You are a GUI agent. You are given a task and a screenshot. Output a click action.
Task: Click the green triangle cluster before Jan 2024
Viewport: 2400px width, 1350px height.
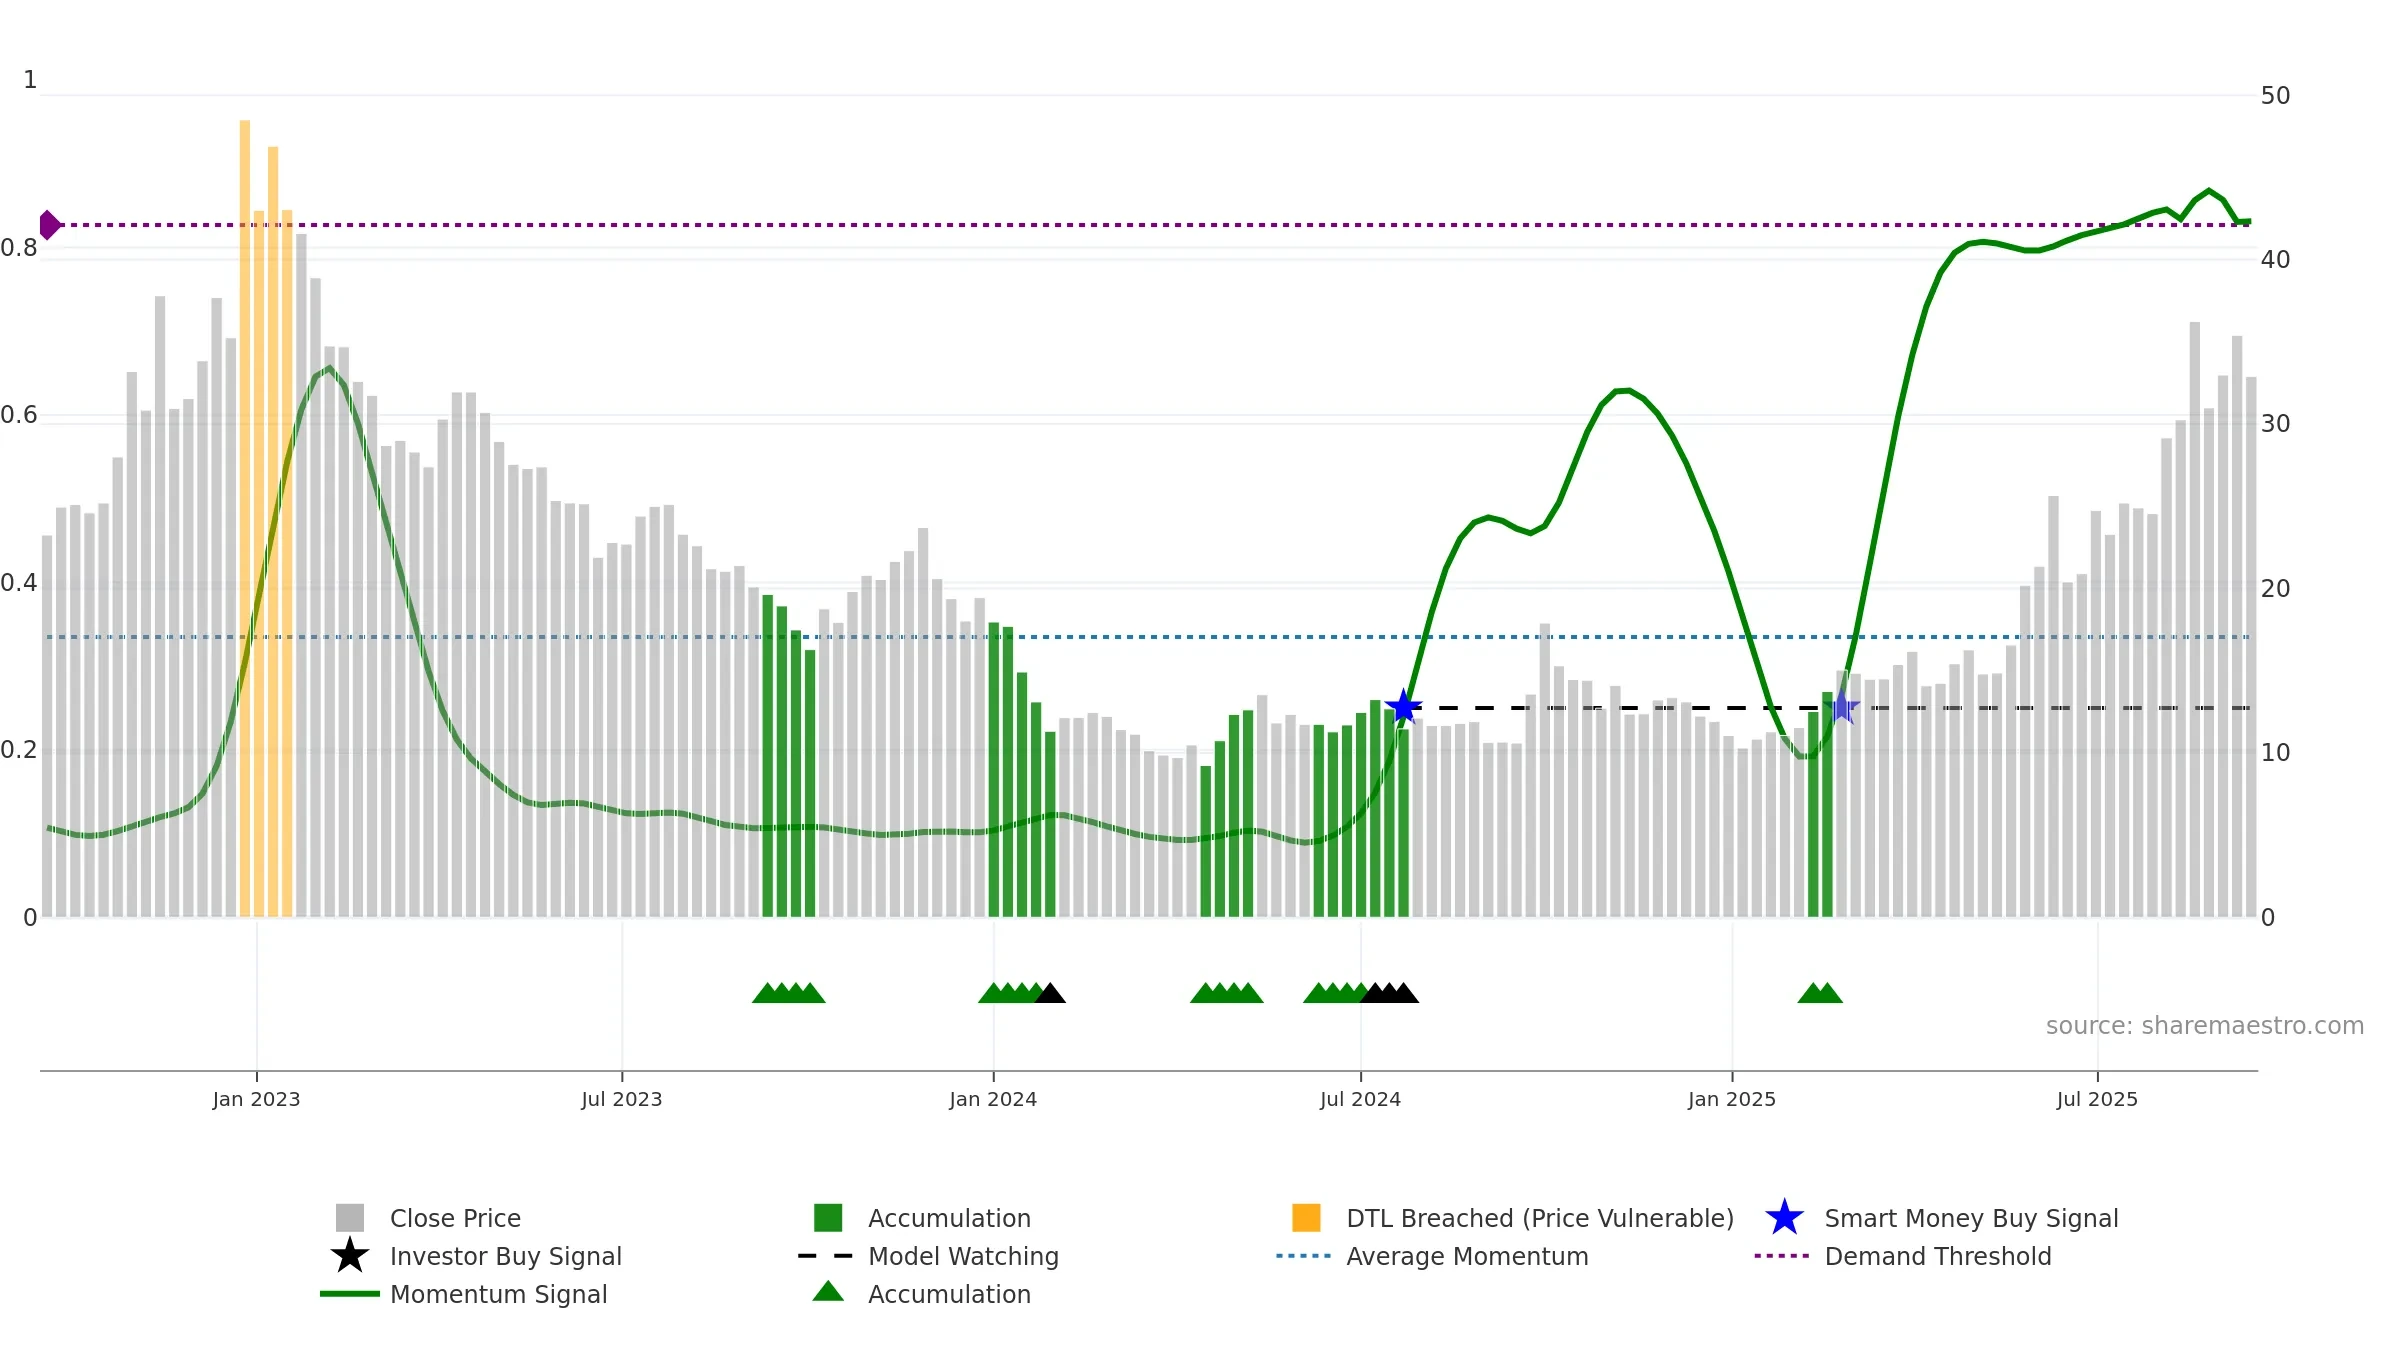pyautogui.click(x=788, y=993)
